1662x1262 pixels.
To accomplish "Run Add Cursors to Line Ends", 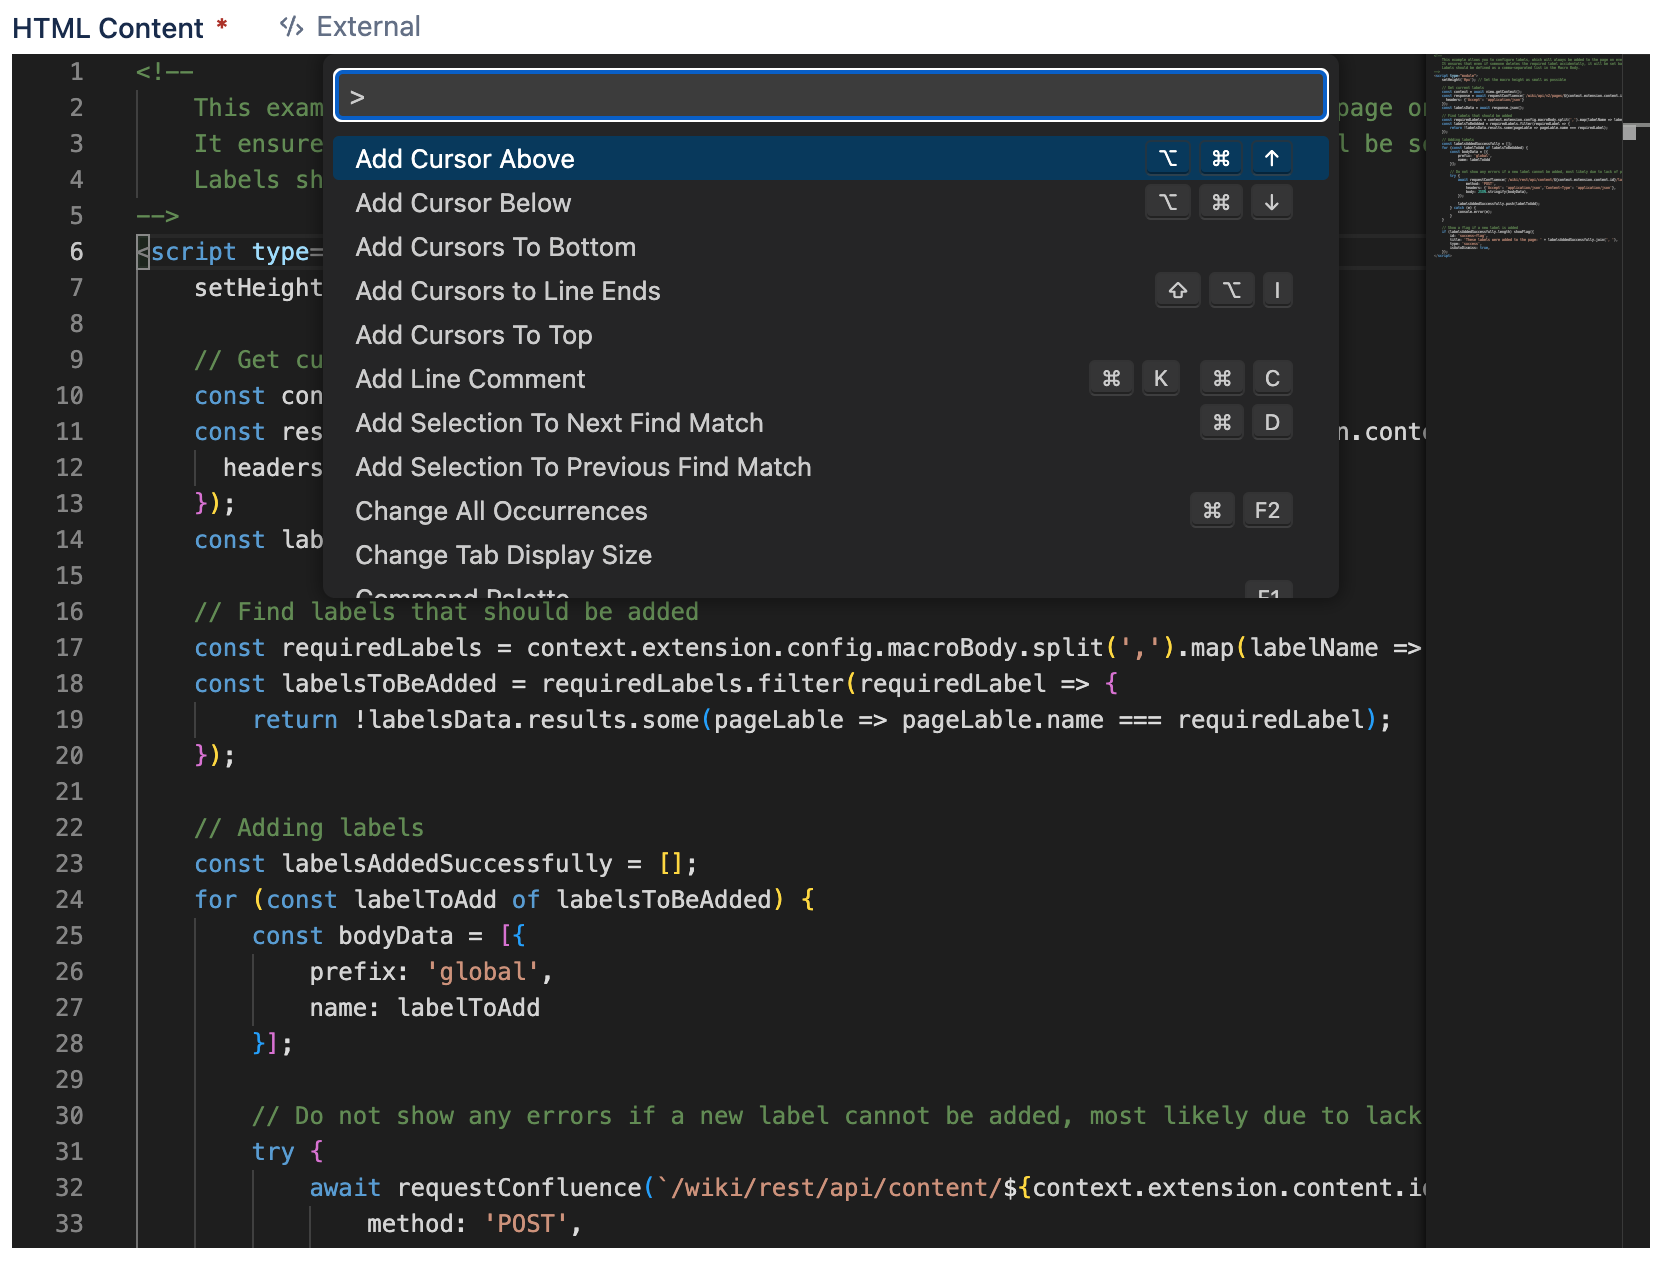I will (x=507, y=291).
